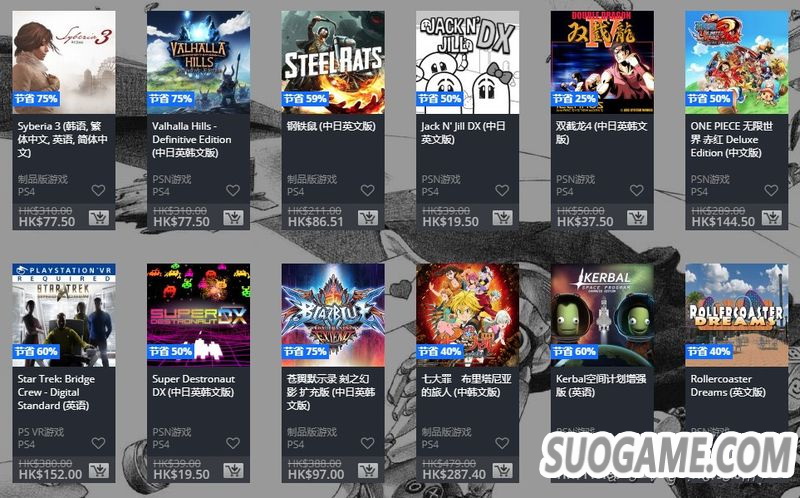
Task: Add Syberia 3 to cart
Action: [x=98, y=218]
